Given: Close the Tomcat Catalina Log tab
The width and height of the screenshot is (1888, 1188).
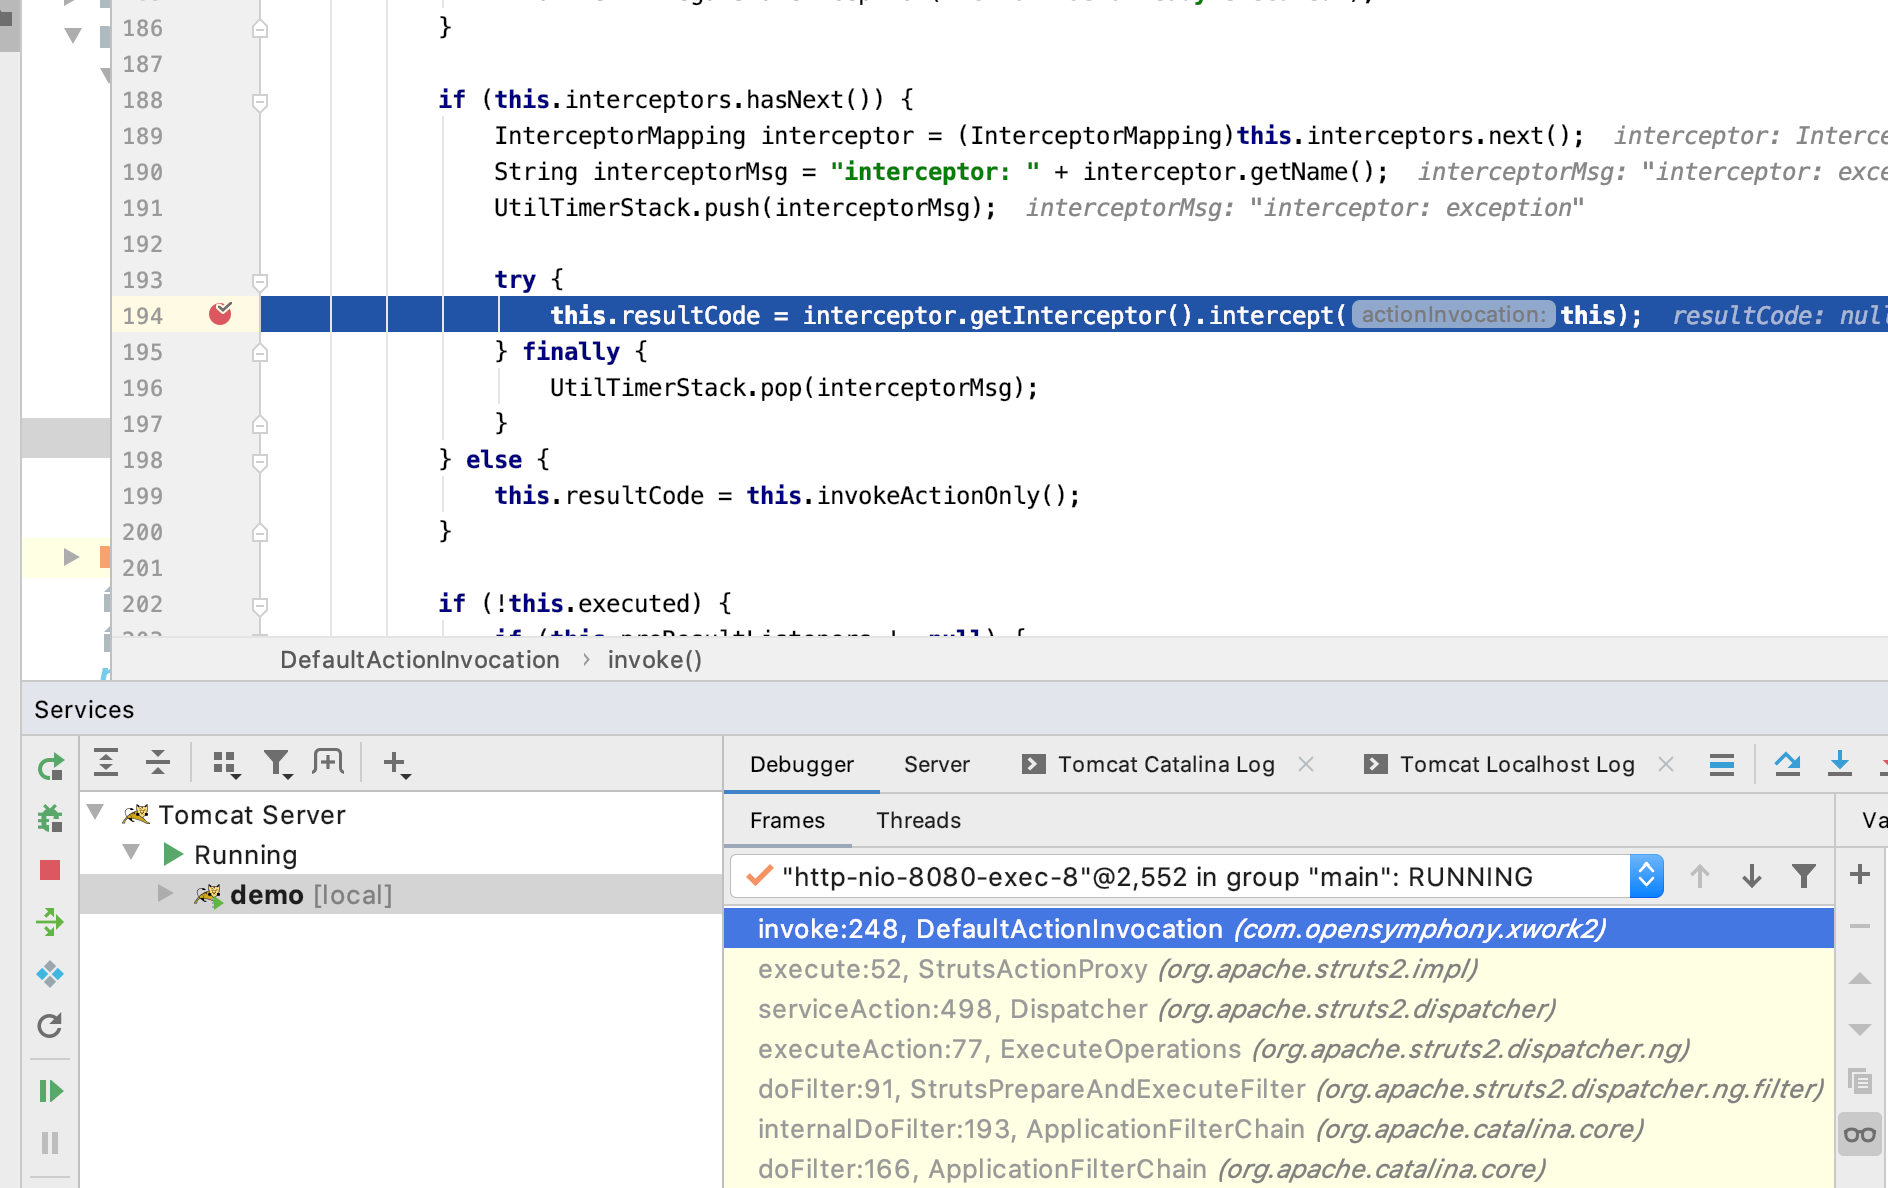Looking at the screenshot, I should pyautogui.click(x=1306, y=764).
